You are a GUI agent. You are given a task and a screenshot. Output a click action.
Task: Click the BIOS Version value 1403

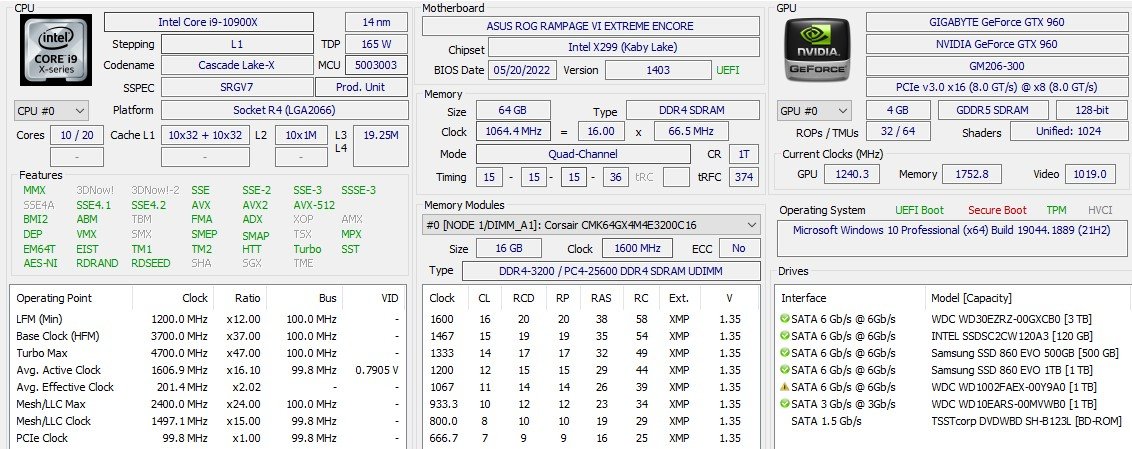658,70
